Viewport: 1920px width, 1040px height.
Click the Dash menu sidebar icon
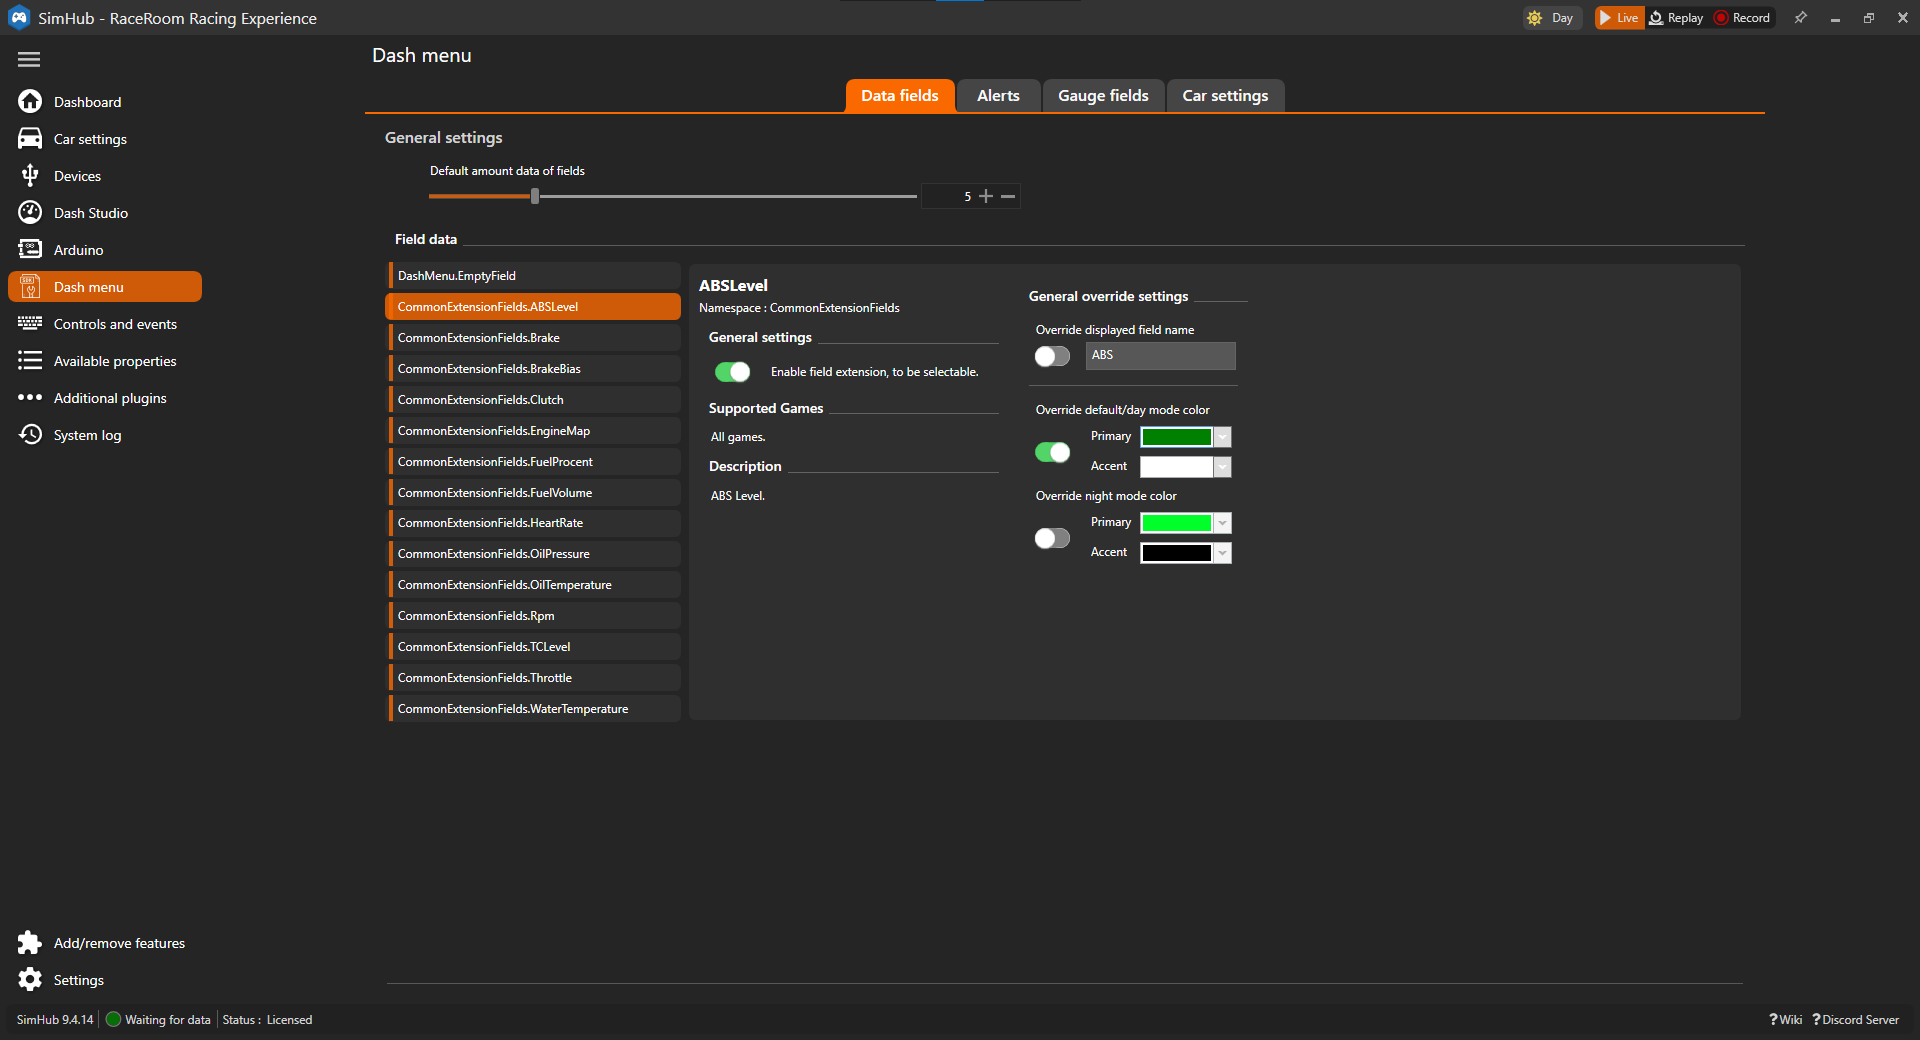pos(30,287)
